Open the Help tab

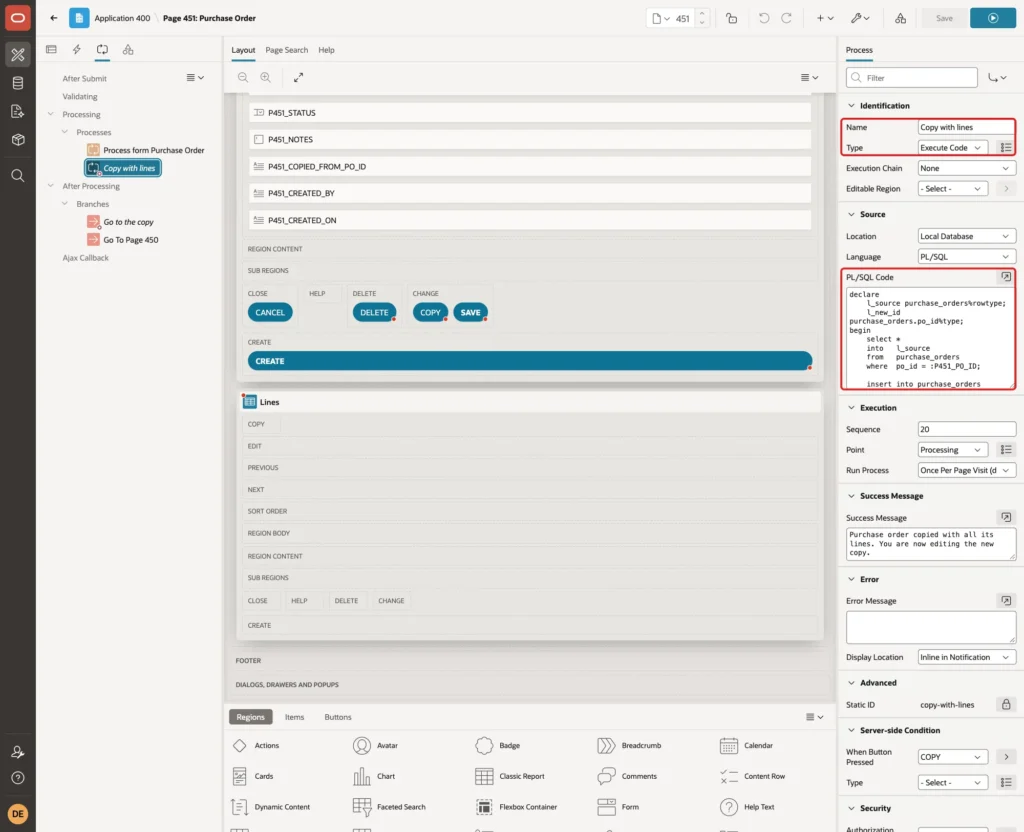(x=326, y=50)
